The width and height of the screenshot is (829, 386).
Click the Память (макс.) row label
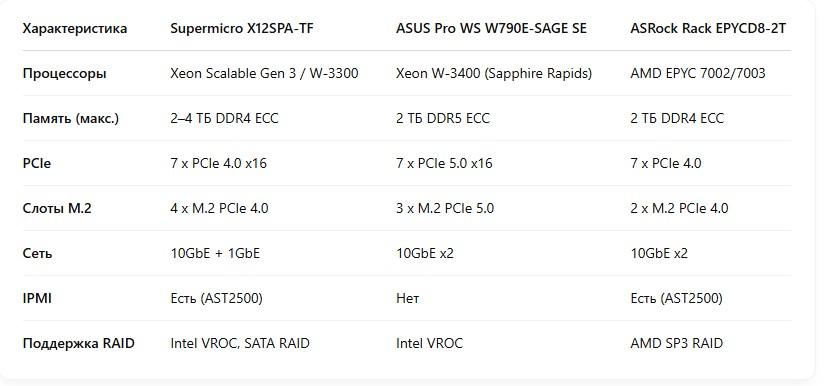71,118
